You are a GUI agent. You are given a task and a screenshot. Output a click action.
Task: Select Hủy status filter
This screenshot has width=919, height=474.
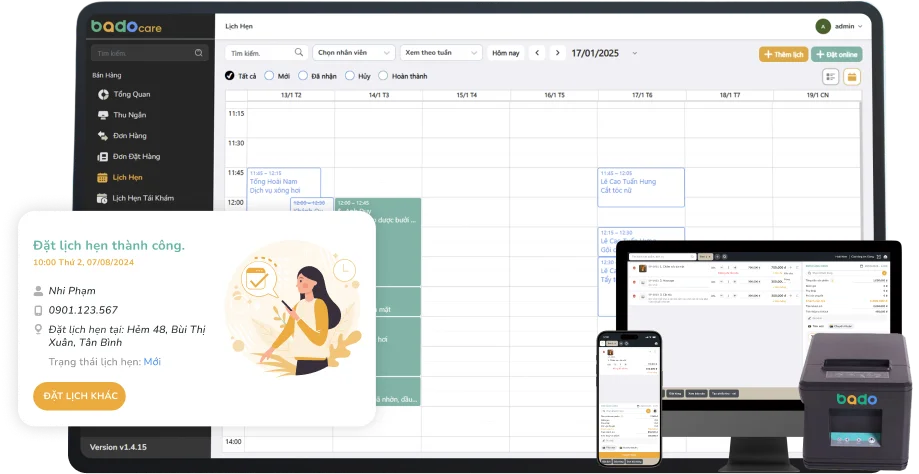tap(350, 76)
